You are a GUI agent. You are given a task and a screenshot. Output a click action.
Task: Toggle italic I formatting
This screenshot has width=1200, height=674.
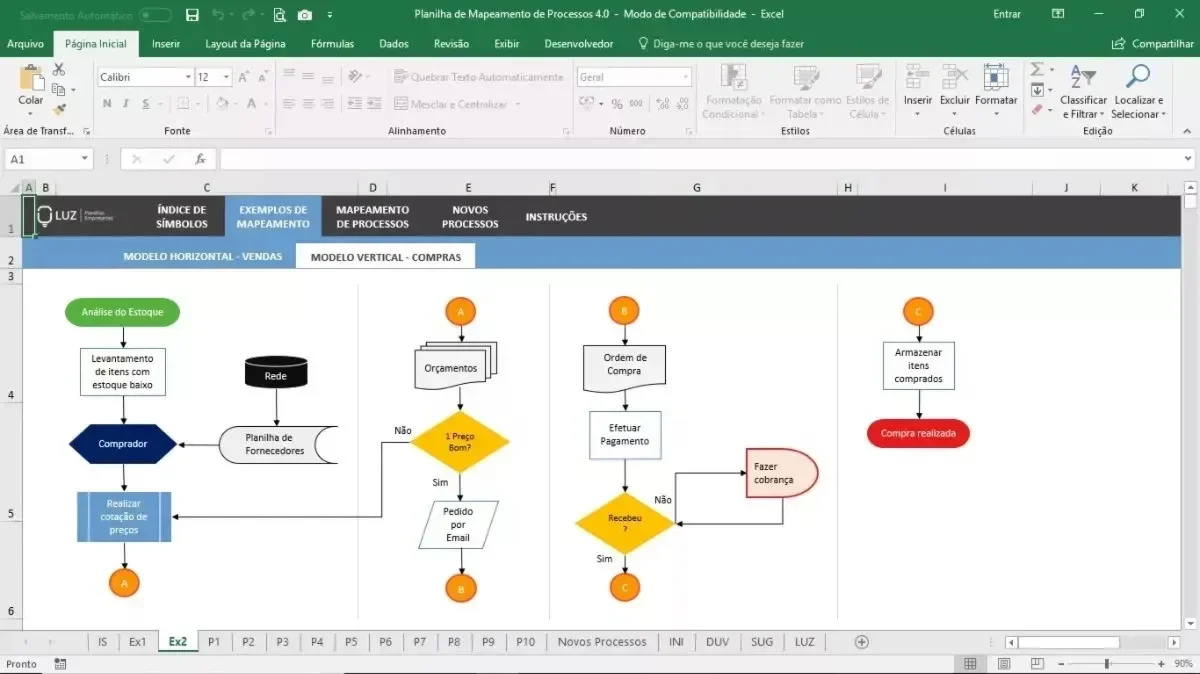pos(126,104)
